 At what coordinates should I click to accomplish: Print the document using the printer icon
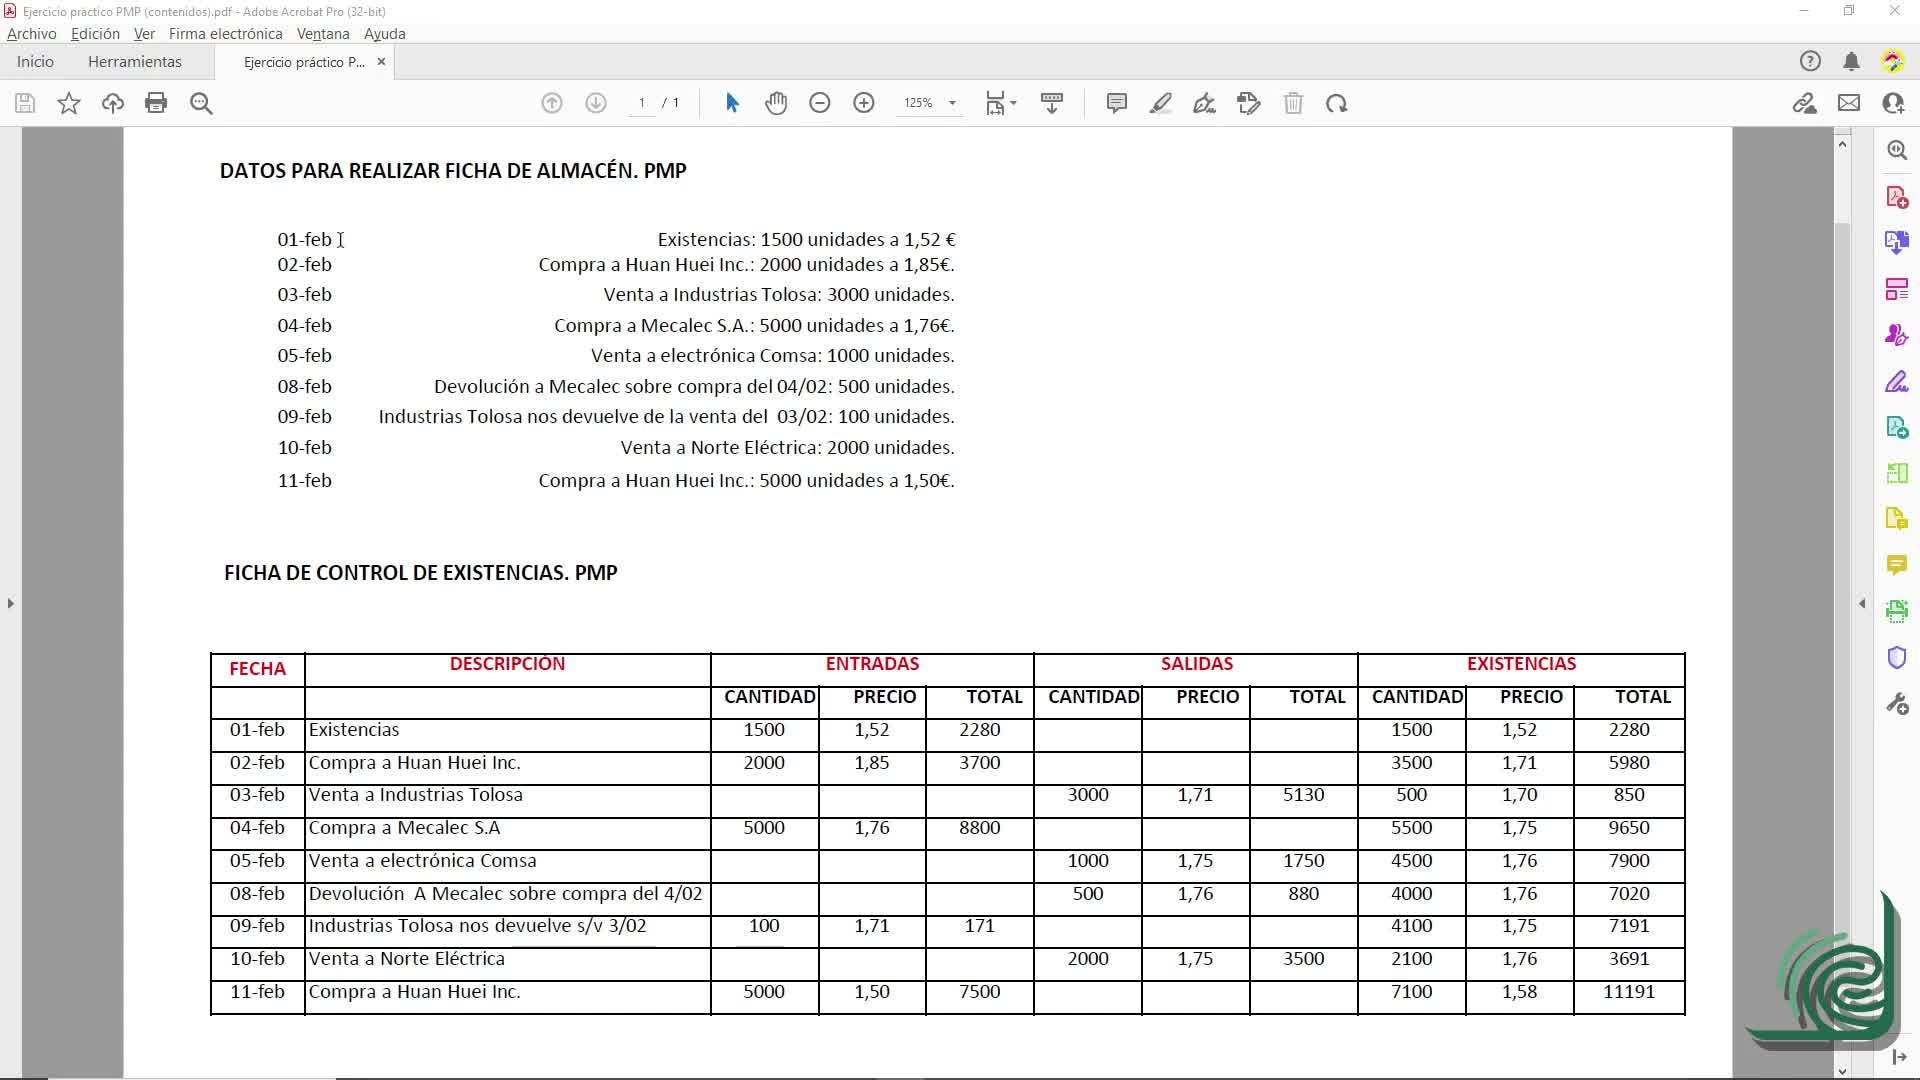point(156,103)
